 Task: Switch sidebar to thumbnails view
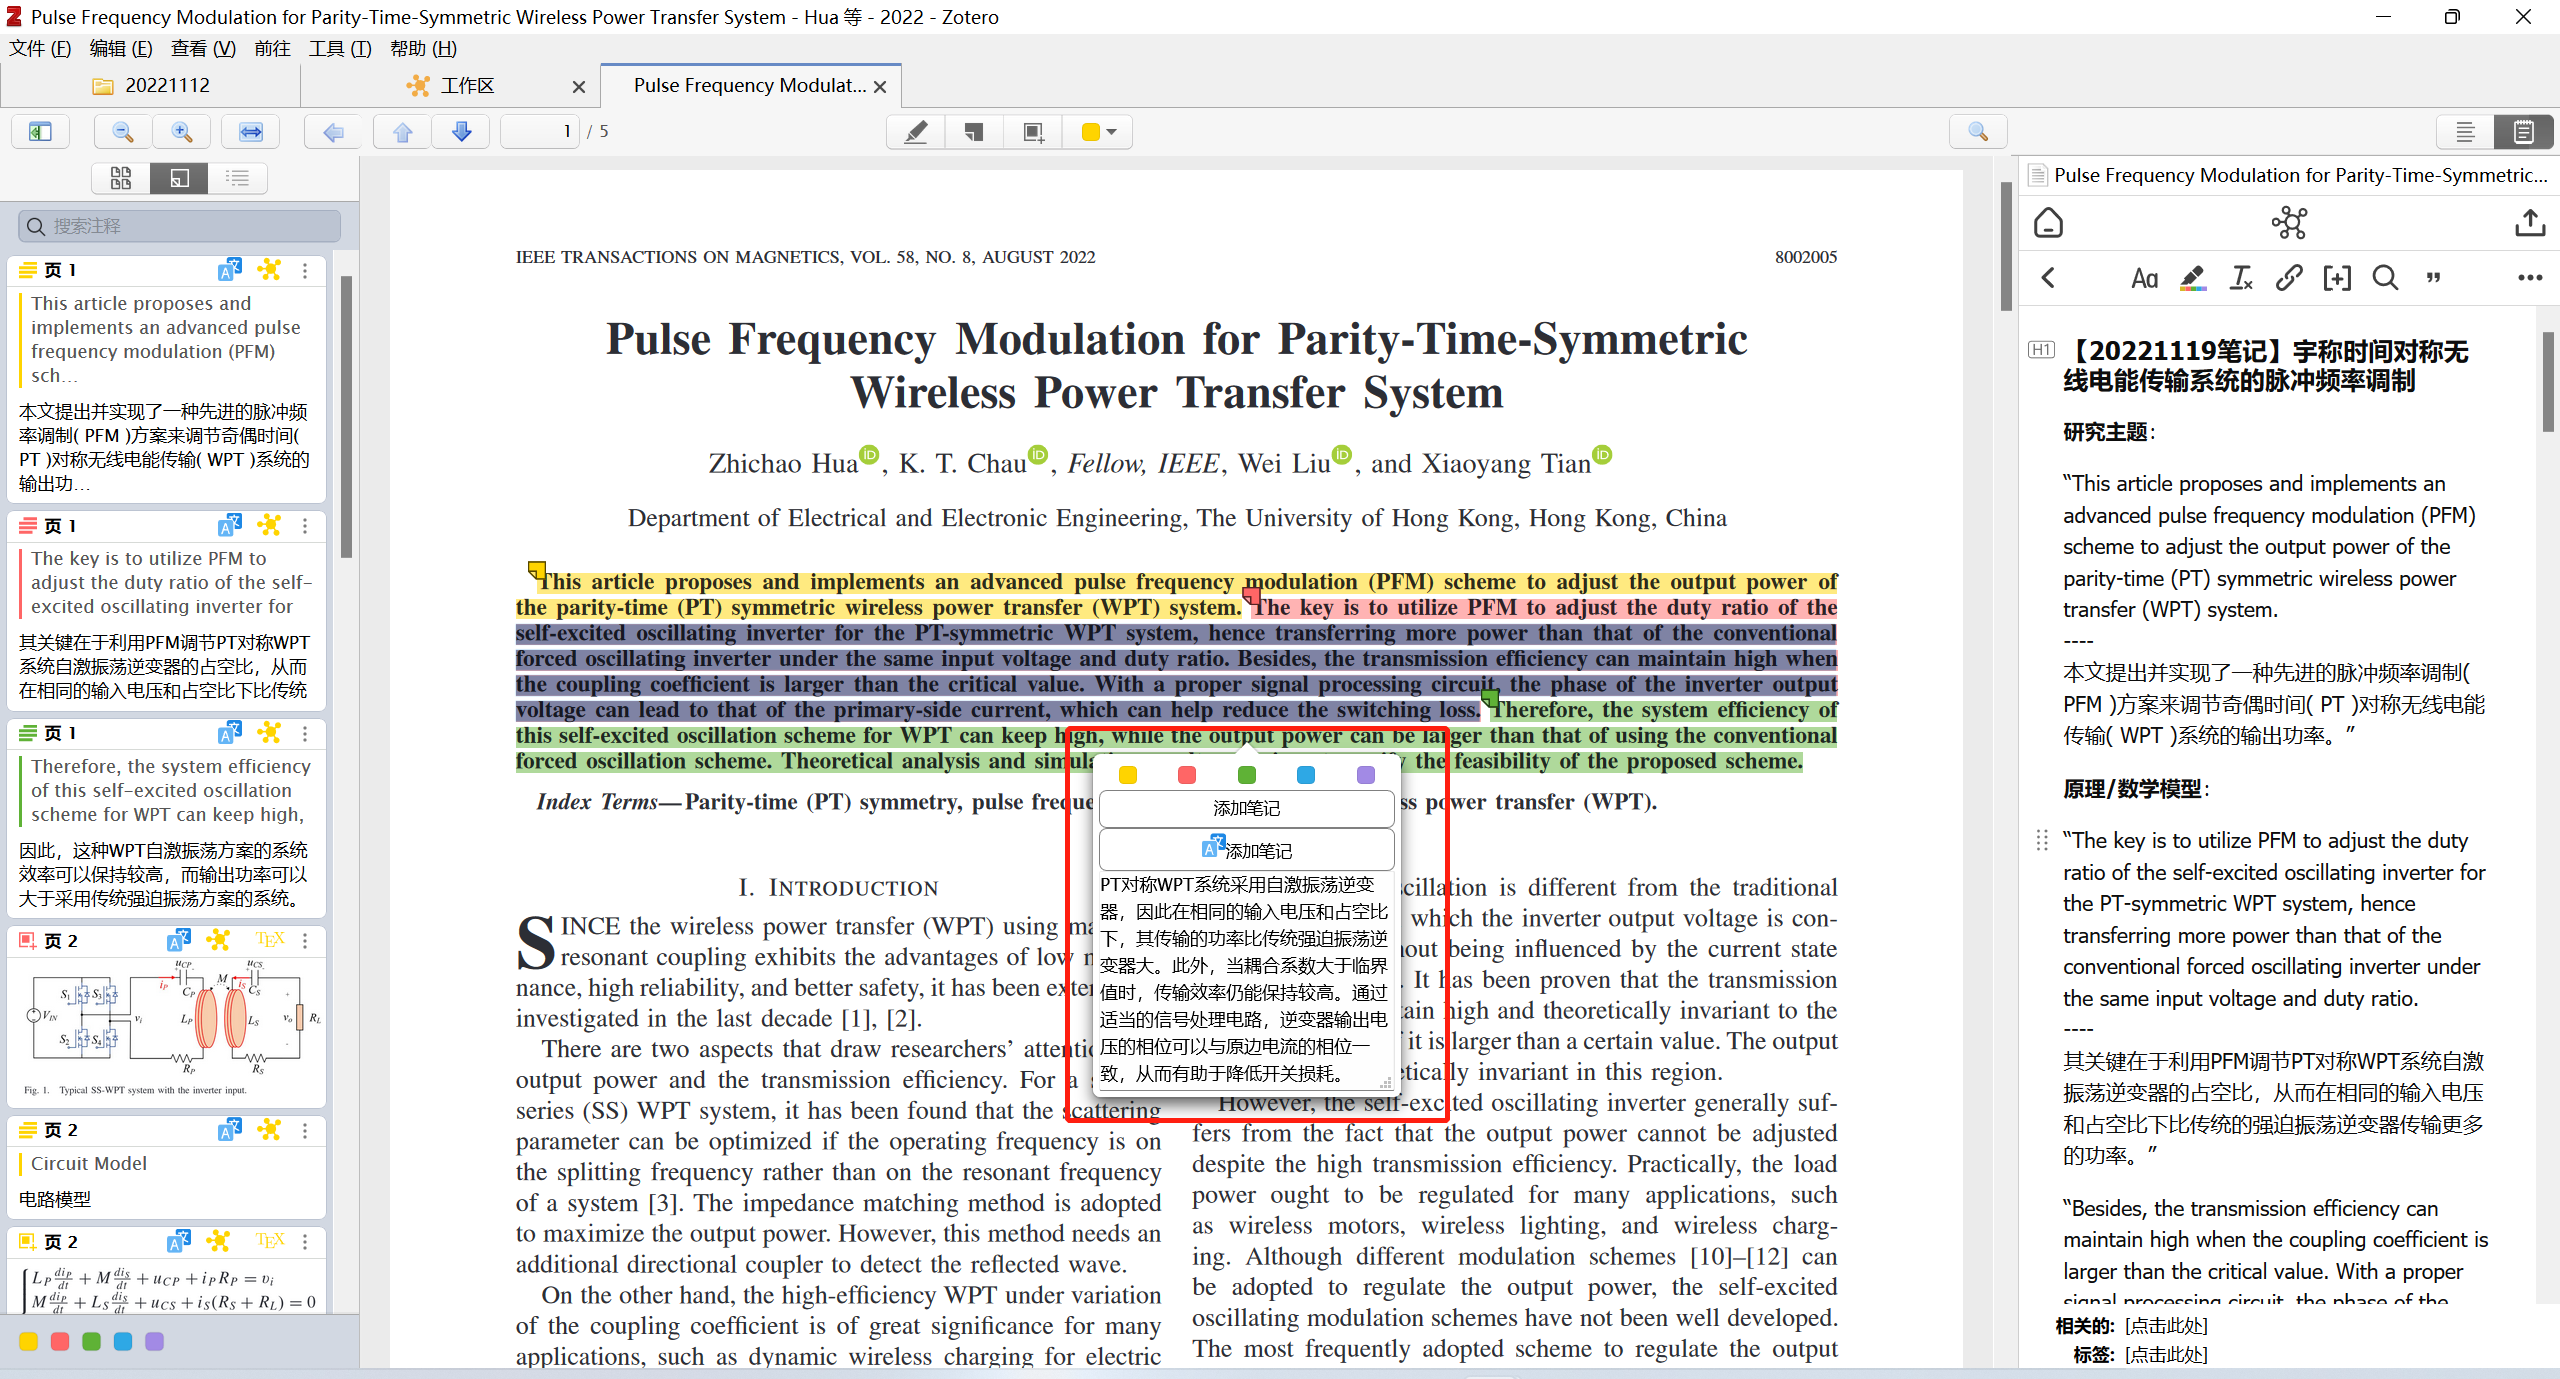click(121, 178)
